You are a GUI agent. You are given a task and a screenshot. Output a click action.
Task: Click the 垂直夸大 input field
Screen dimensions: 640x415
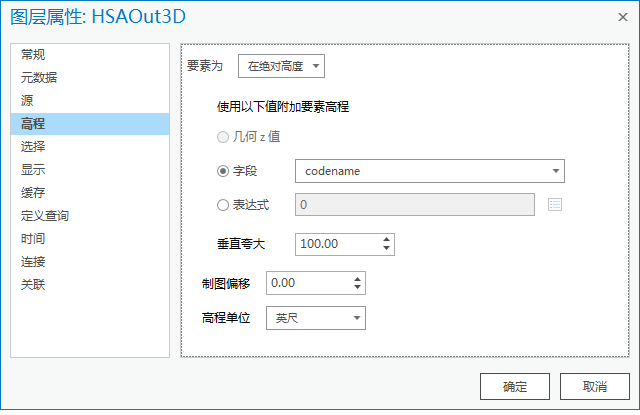pos(337,244)
